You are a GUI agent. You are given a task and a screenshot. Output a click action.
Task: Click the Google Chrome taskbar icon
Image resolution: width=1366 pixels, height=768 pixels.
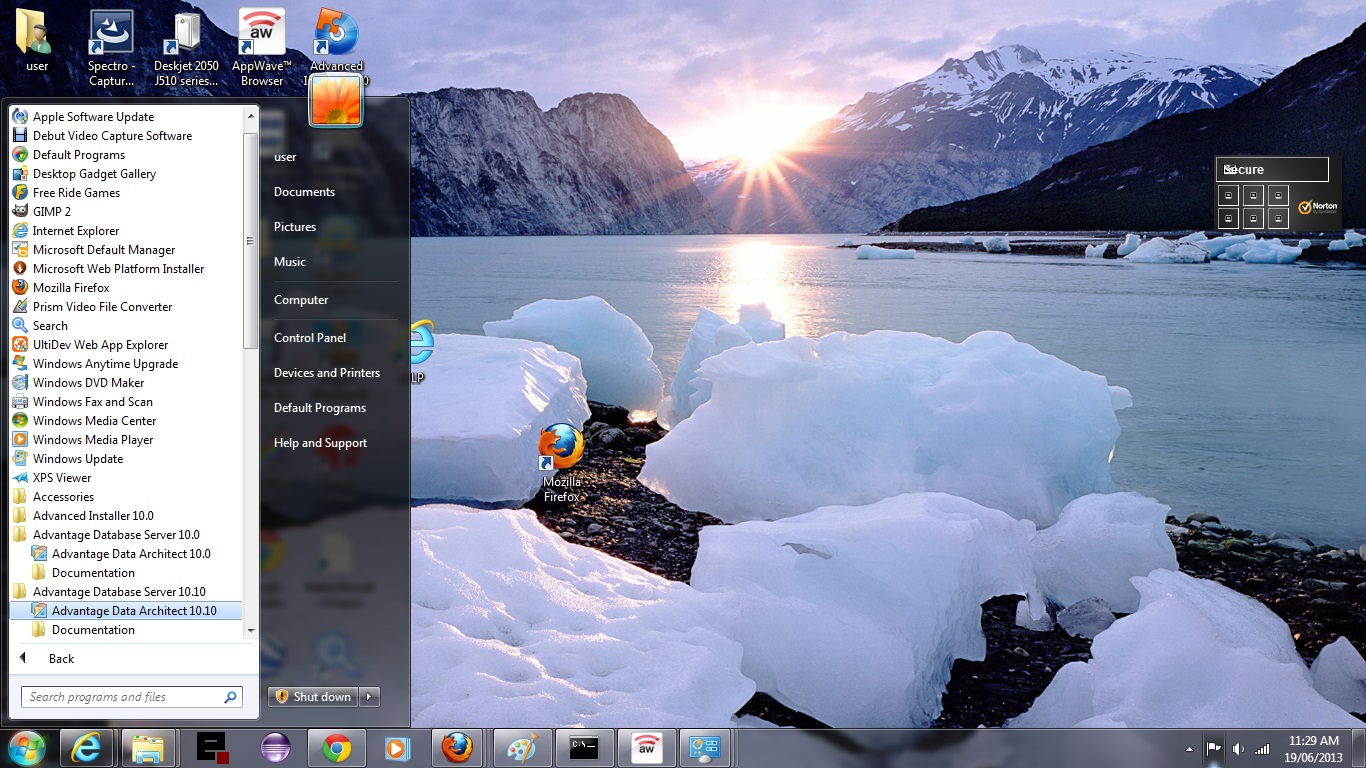click(x=336, y=748)
